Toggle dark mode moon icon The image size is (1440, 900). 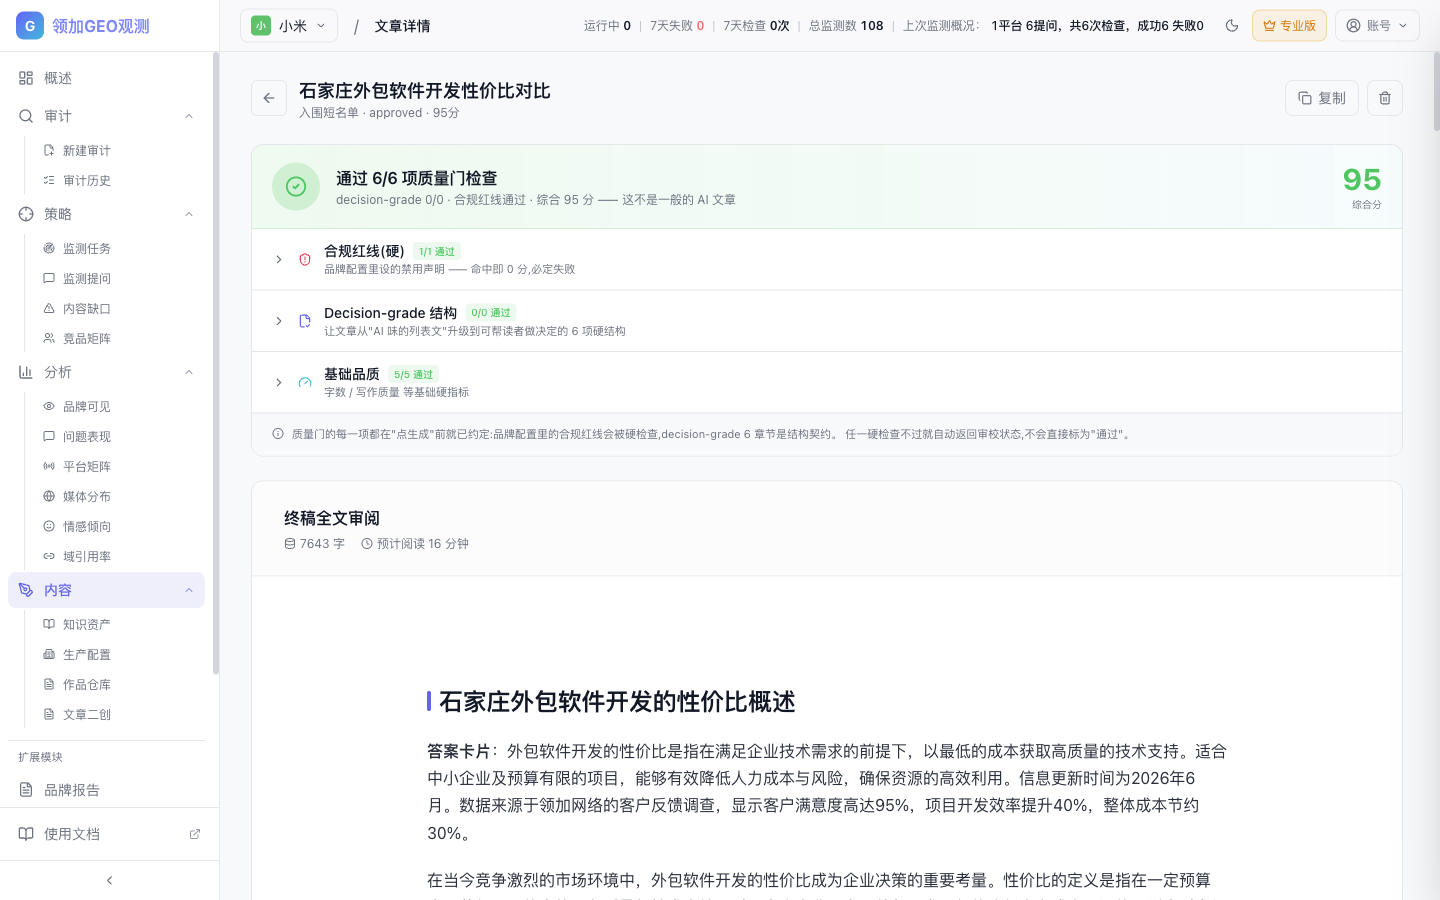pos(1232,26)
